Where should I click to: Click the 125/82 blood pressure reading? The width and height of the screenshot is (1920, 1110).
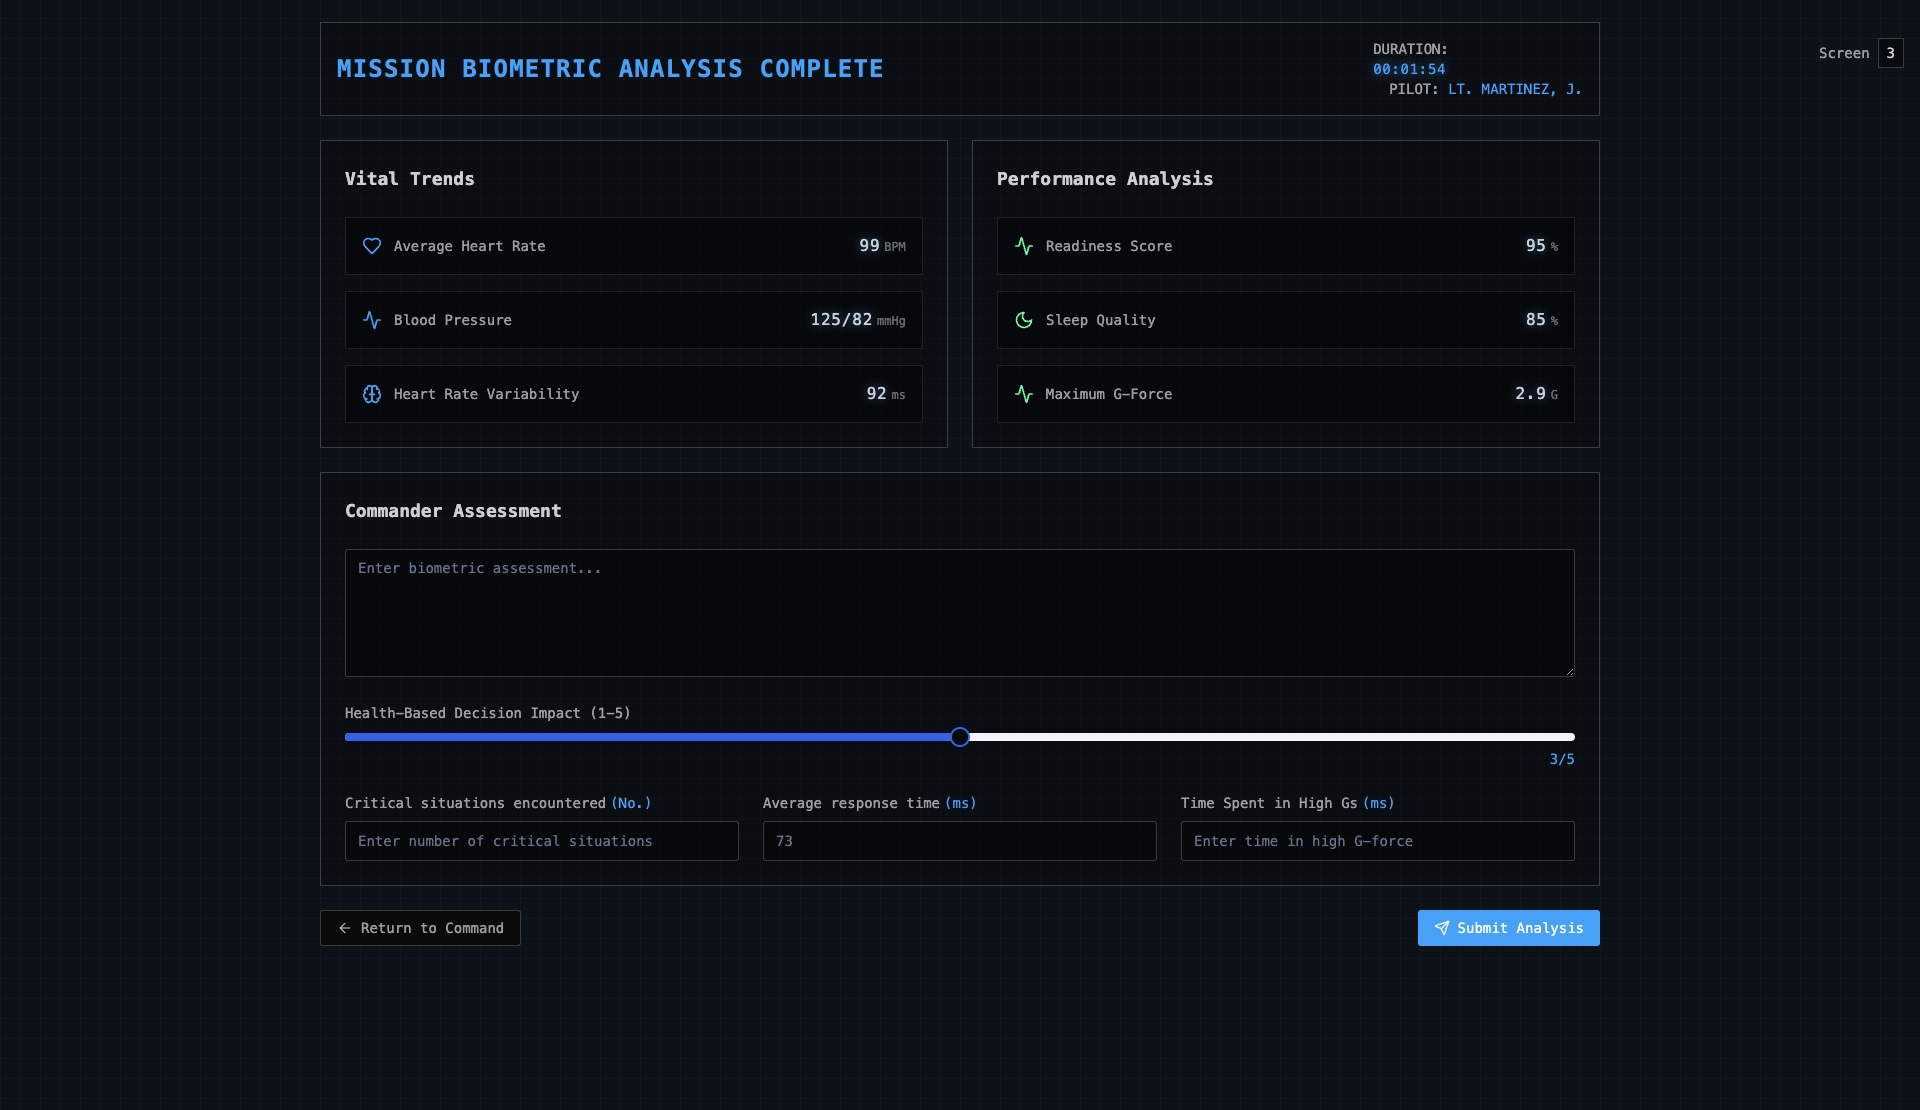pyautogui.click(x=840, y=320)
